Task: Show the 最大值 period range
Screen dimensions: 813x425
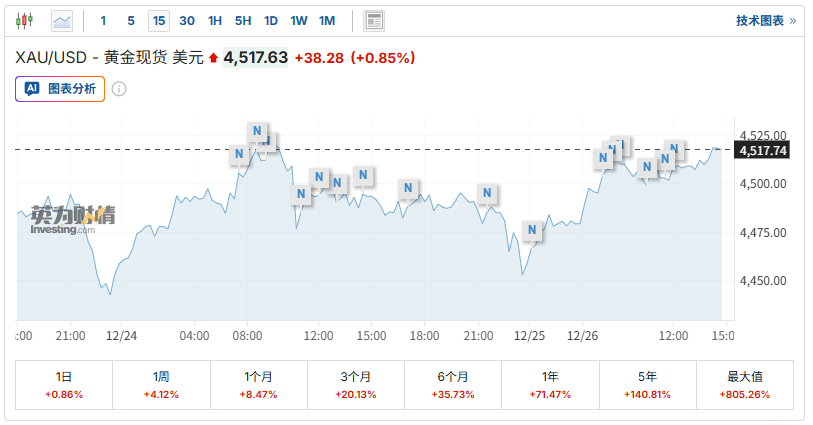Action: point(744,386)
